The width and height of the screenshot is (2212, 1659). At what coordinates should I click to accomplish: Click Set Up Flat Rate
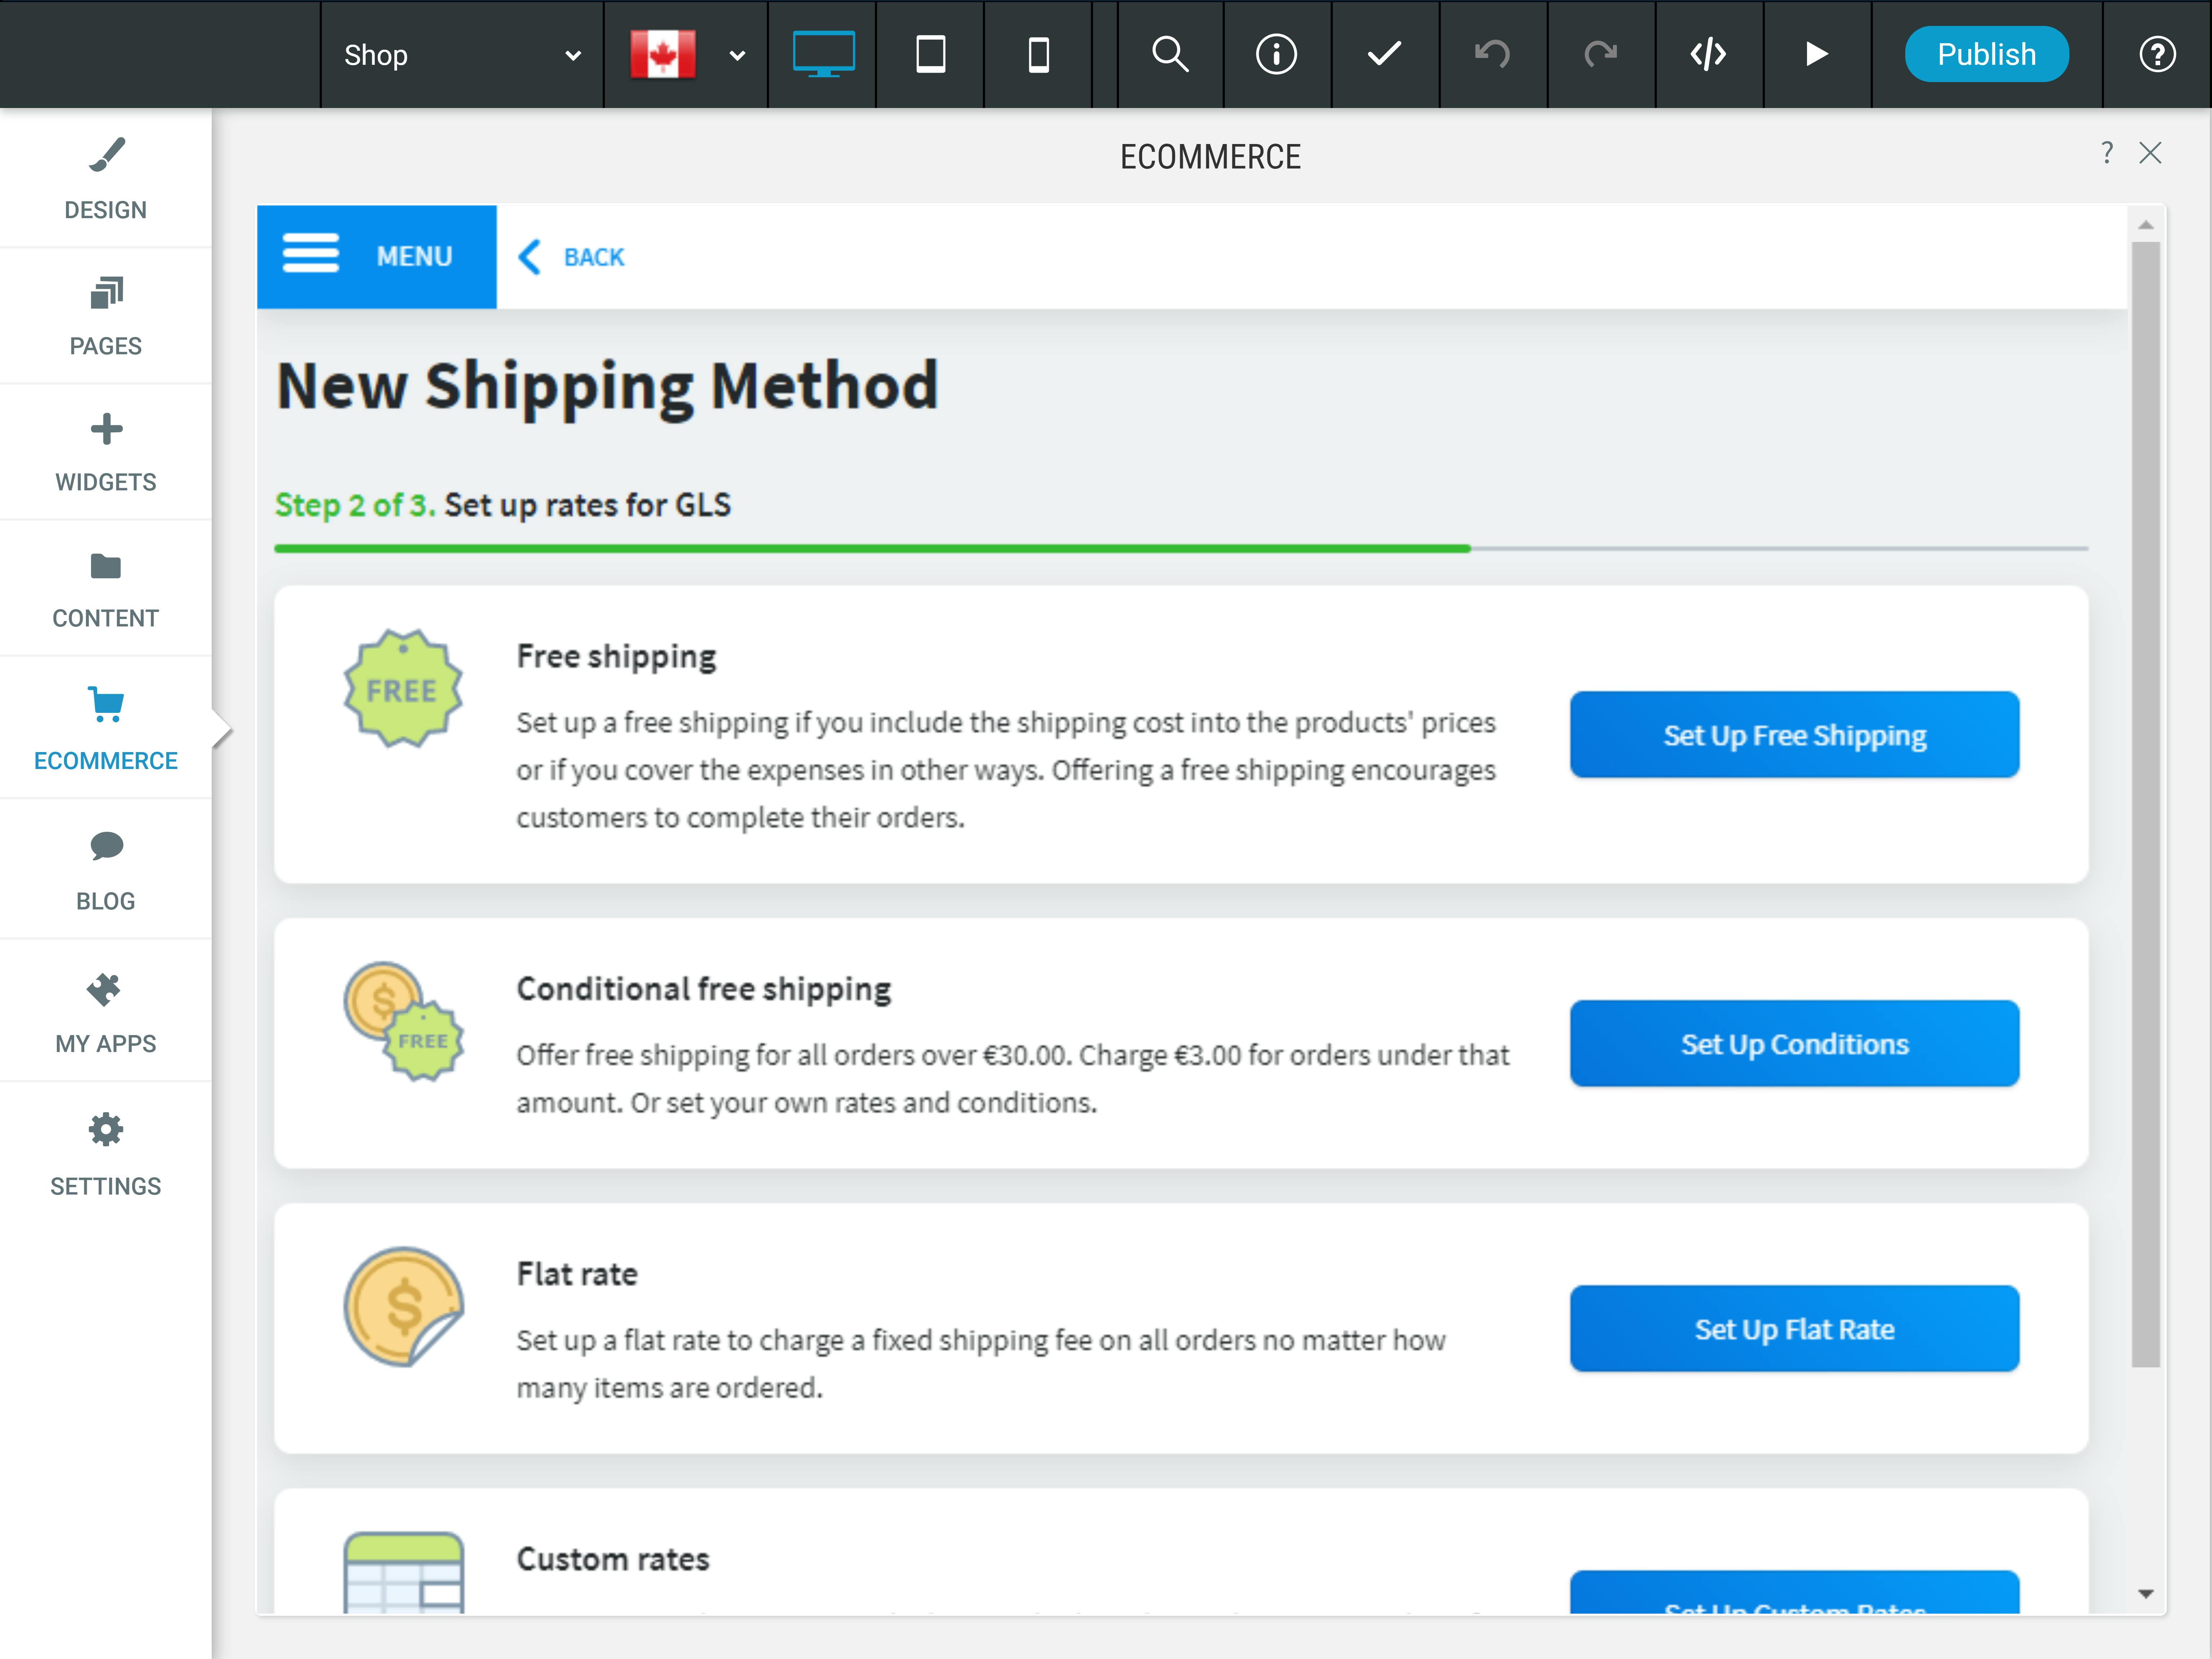1794,1328
